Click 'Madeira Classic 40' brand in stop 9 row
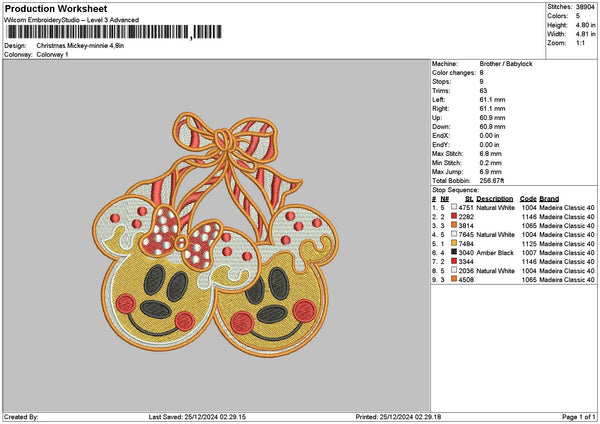The width and height of the screenshot is (600, 424). click(567, 280)
